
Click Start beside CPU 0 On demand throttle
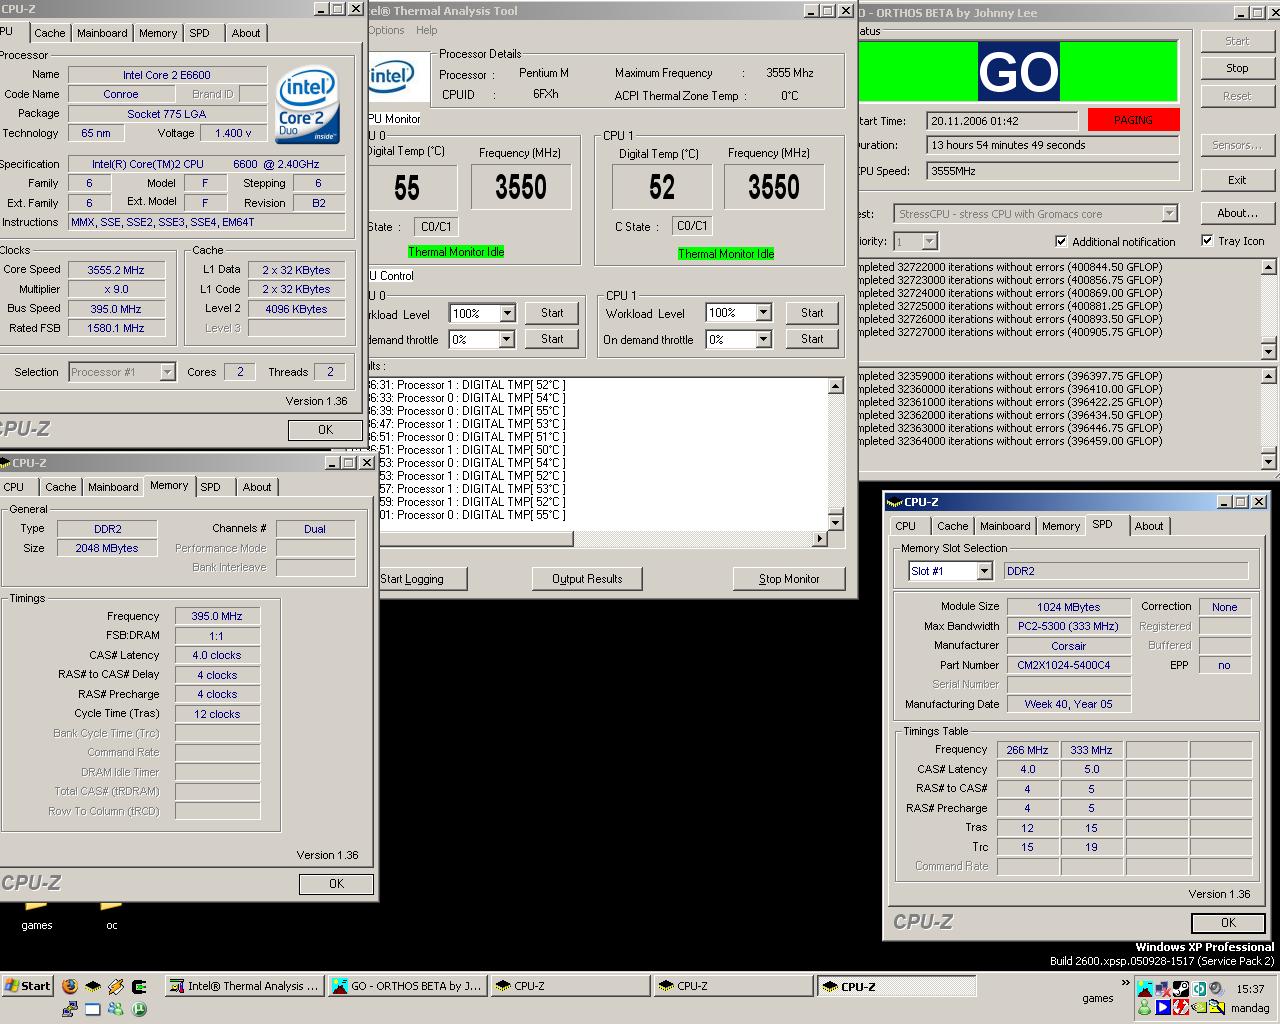click(552, 339)
